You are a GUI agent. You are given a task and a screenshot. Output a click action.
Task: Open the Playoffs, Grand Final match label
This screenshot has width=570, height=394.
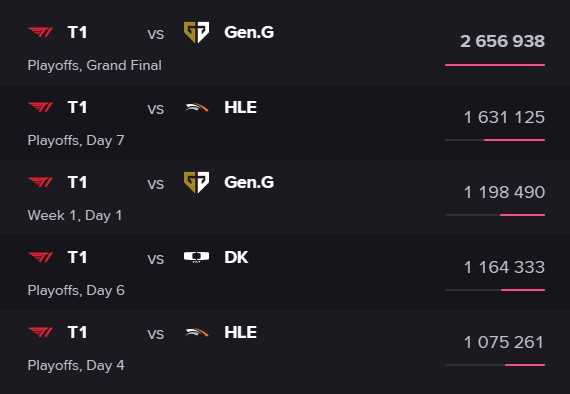pyautogui.click(x=95, y=65)
